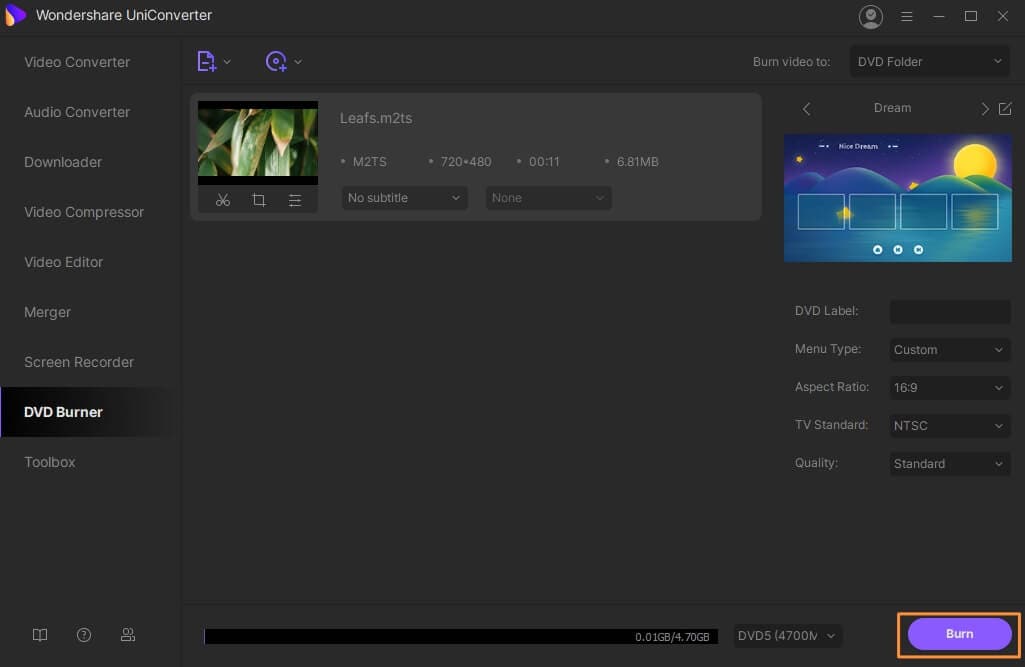Click the 6.81MB file size text
Screen dimensions: 1025x667
point(637,162)
